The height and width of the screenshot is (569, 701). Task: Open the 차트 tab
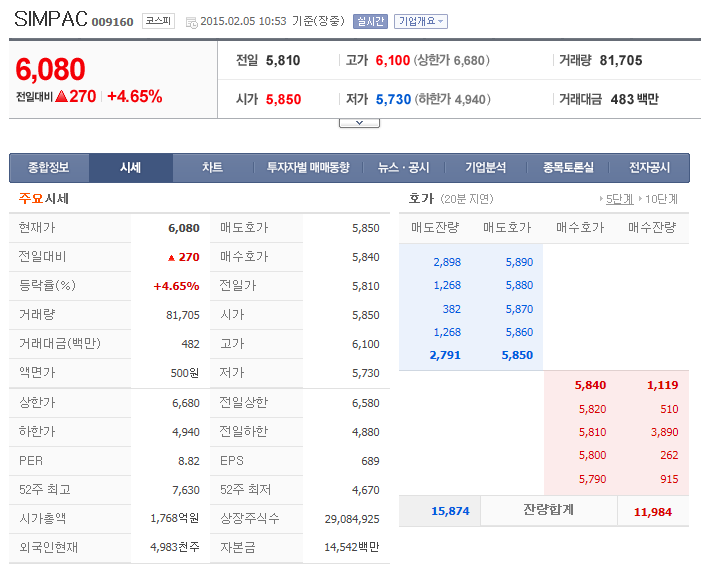pos(212,168)
